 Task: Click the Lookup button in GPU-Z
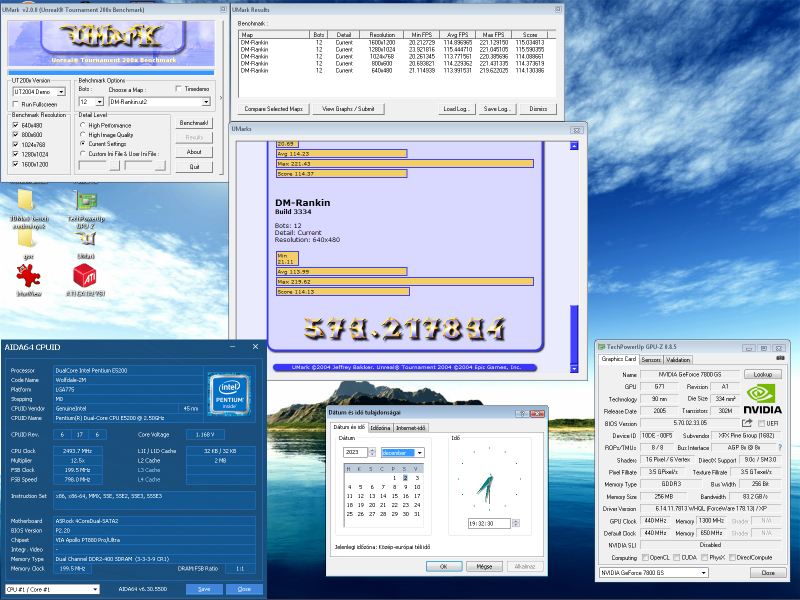pyautogui.click(x=763, y=374)
